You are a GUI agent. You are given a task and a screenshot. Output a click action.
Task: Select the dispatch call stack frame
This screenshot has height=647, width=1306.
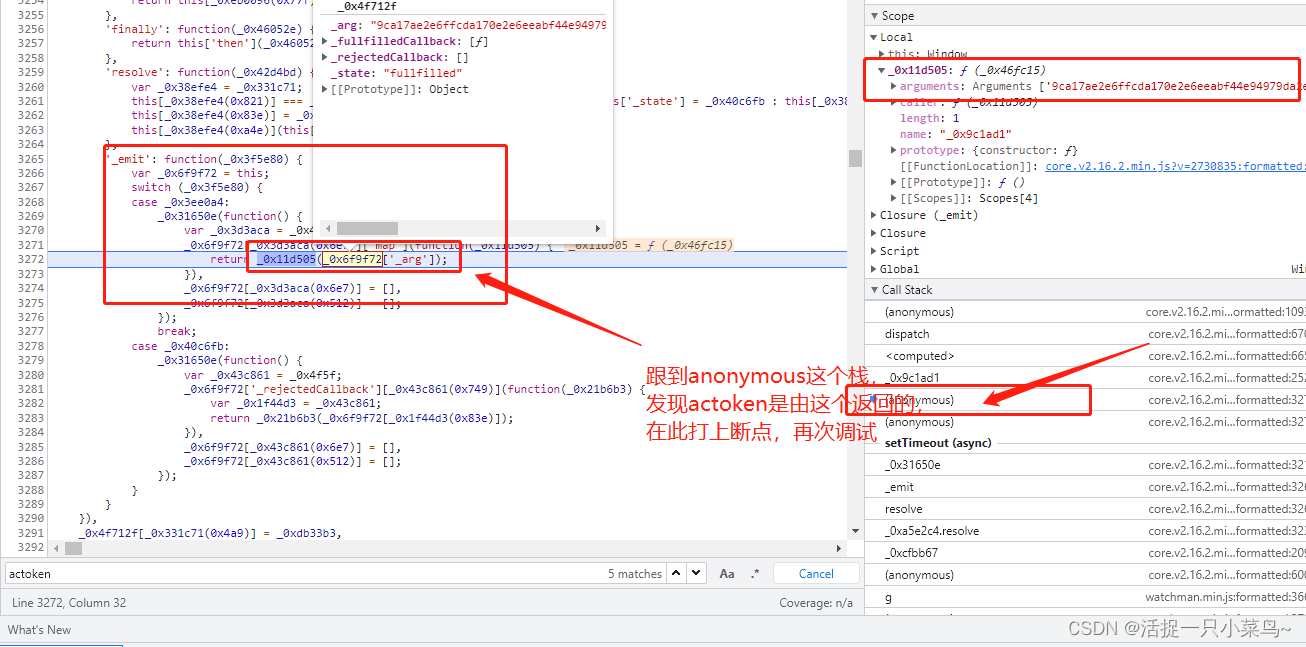(x=907, y=334)
